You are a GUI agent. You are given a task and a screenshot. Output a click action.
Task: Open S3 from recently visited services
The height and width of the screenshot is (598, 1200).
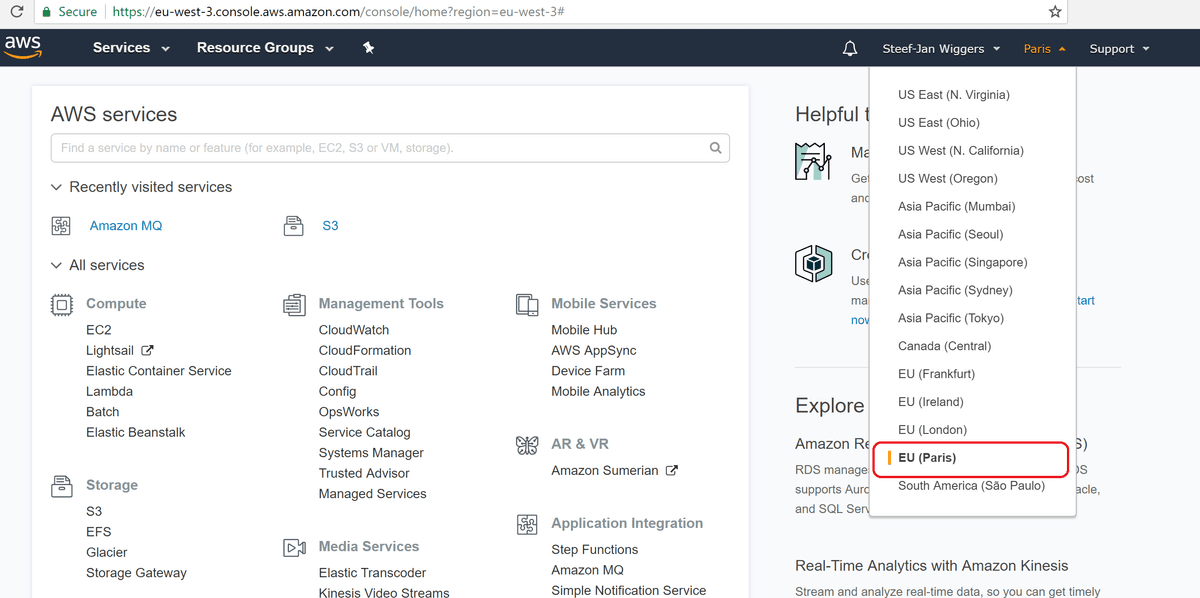pyautogui.click(x=330, y=226)
